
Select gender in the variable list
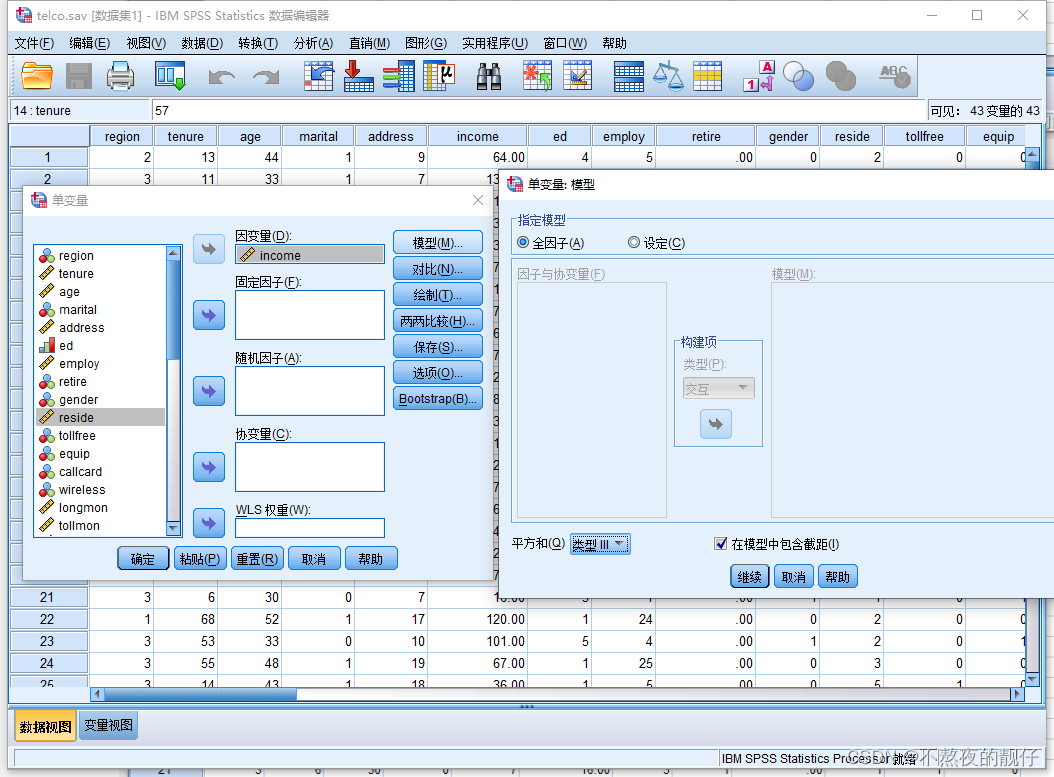pyautogui.click(x=100, y=399)
